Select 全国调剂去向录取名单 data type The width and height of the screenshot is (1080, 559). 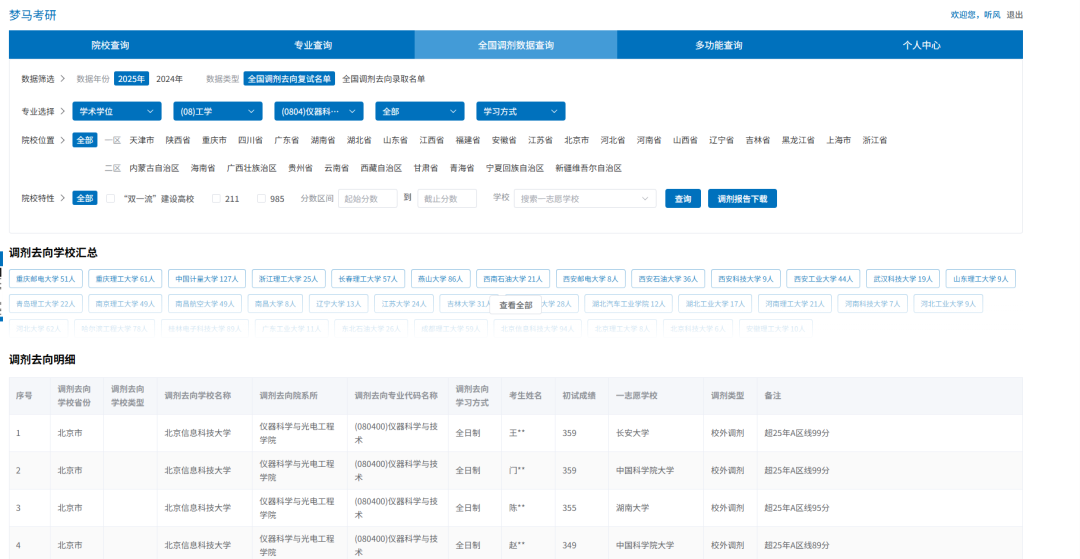coord(383,79)
